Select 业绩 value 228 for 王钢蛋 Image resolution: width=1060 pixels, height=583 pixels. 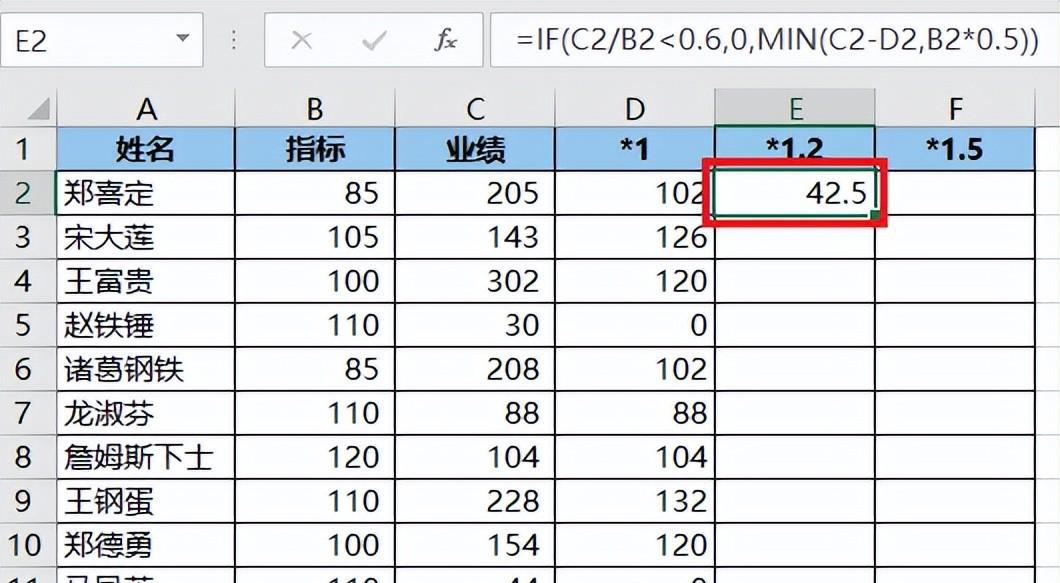pyautogui.click(x=475, y=501)
